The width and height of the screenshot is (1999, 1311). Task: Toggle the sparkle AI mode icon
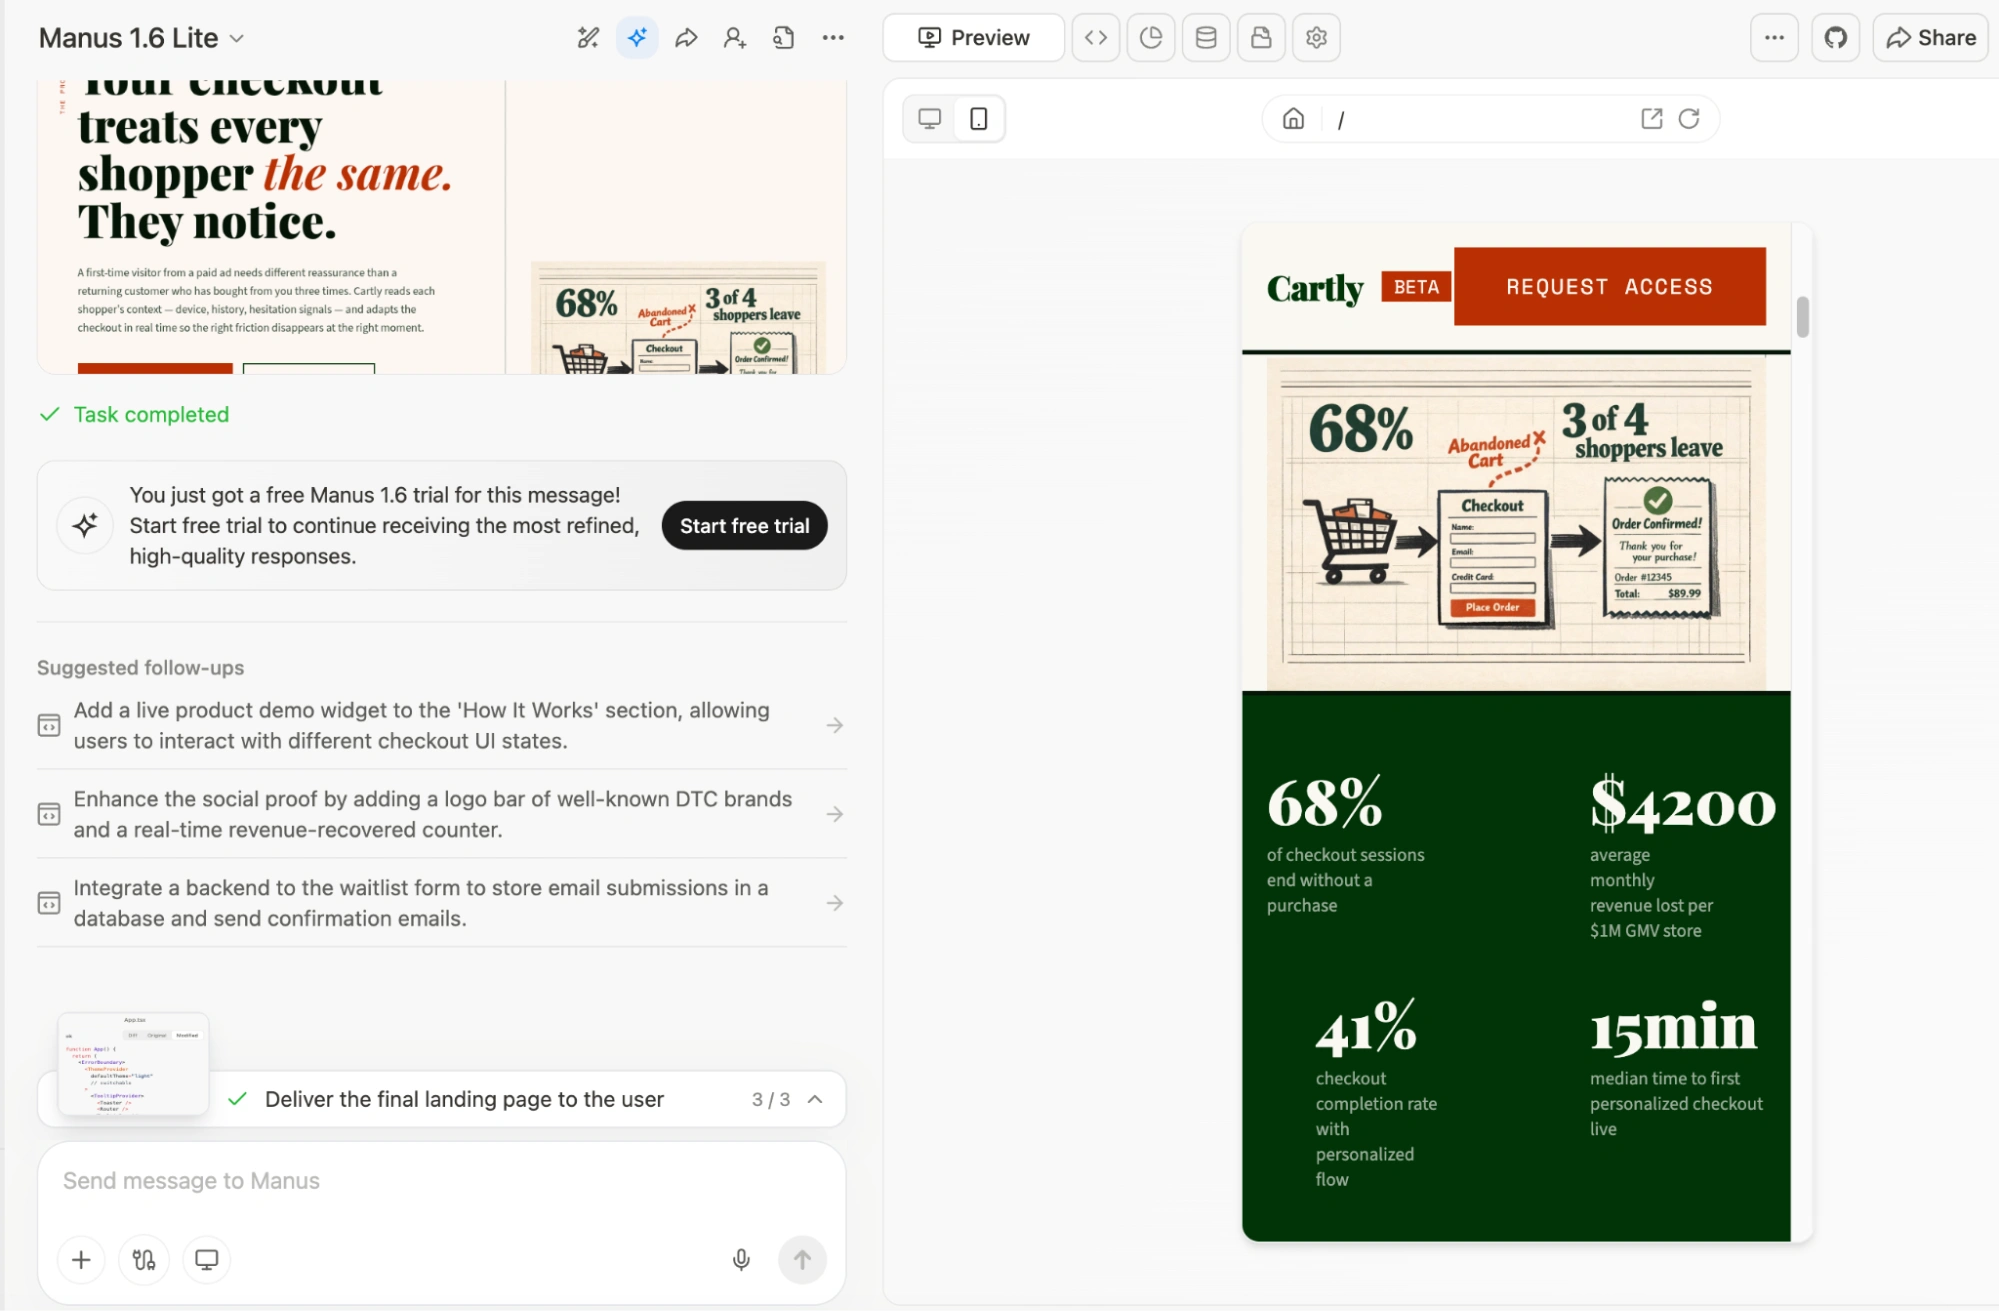pyautogui.click(x=637, y=38)
